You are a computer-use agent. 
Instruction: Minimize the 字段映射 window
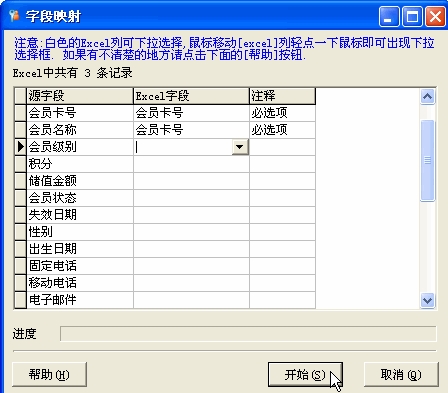pyautogui.click(x=389, y=17)
